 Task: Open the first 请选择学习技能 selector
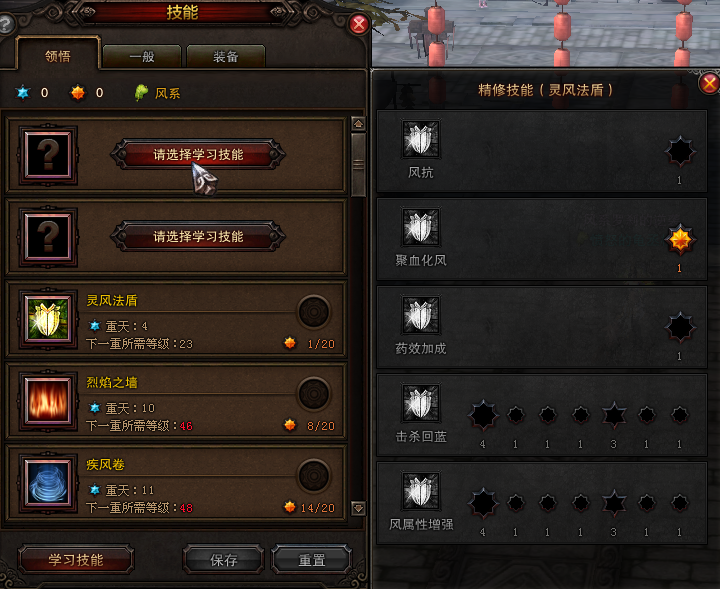coord(198,155)
